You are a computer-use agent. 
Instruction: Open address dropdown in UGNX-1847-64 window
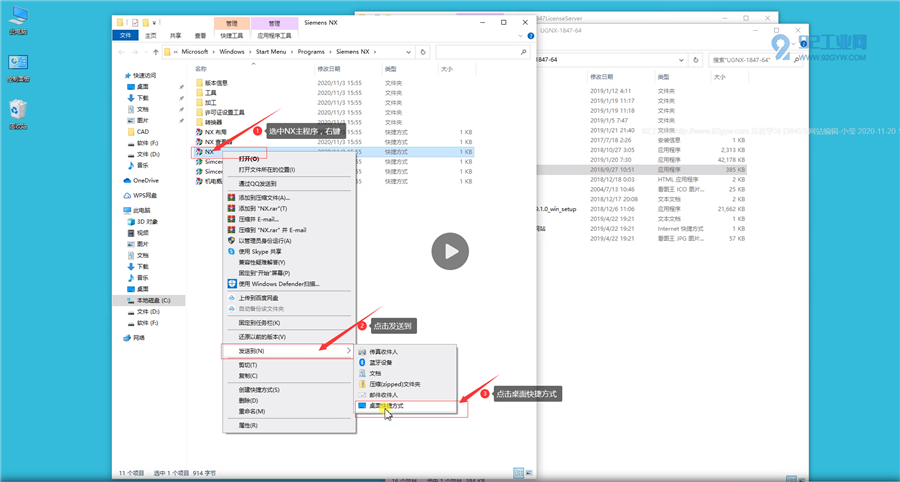[682, 60]
